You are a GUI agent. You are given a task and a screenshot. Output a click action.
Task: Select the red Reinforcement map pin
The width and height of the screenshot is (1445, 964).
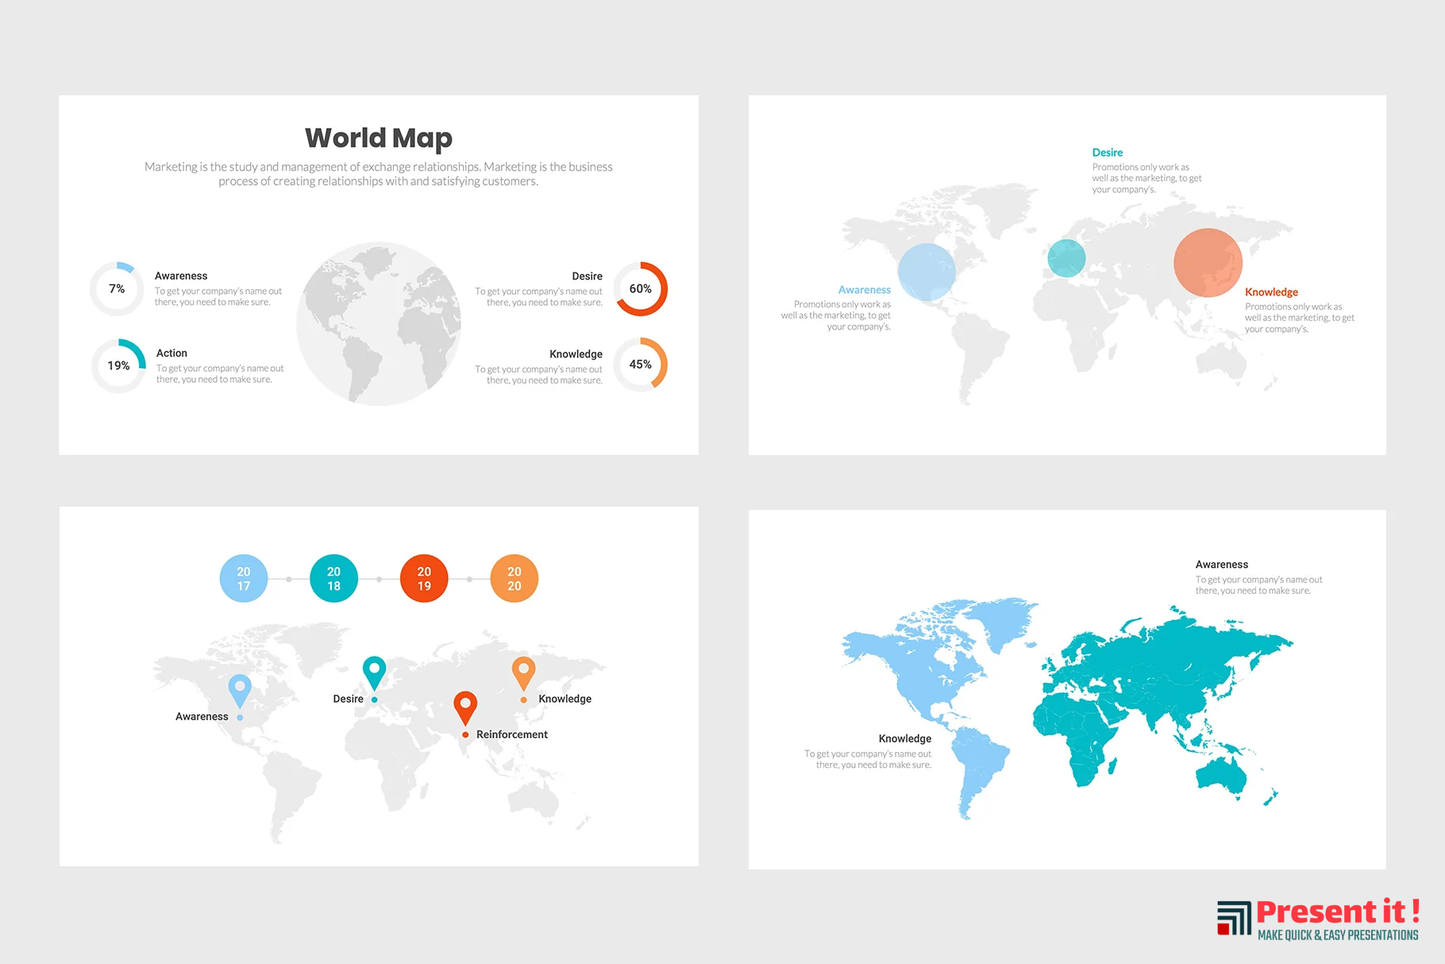point(465,706)
